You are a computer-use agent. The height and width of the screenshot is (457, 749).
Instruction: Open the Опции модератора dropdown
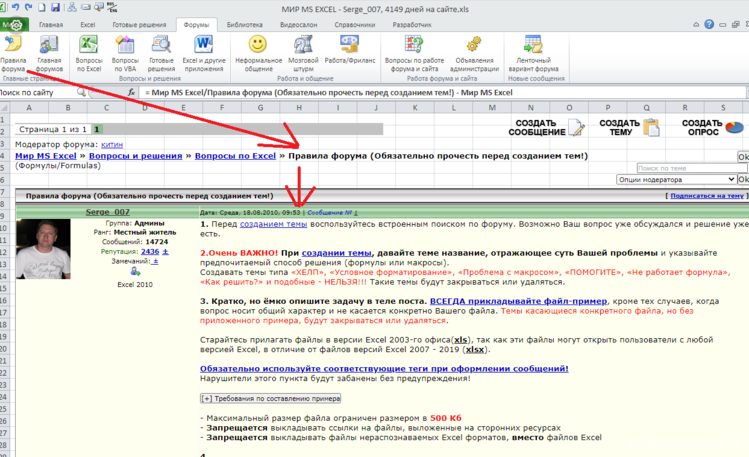coord(676,180)
